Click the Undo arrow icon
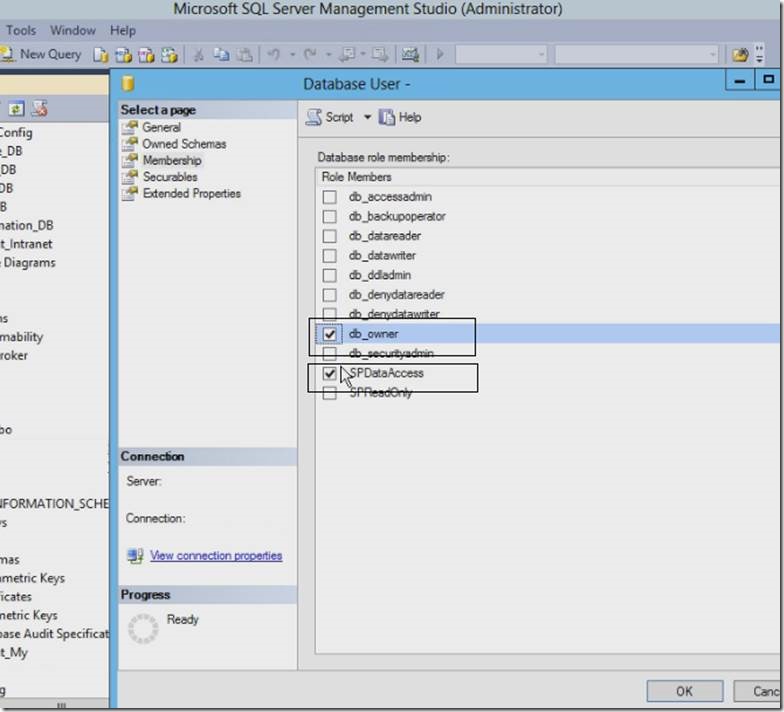Viewport: 784px width, 712px height. point(274,54)
